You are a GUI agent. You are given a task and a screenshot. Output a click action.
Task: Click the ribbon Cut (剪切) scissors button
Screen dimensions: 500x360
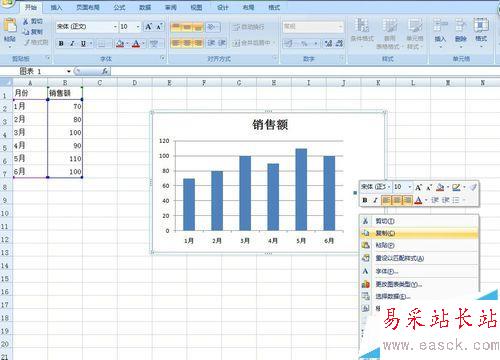(33, 22)
